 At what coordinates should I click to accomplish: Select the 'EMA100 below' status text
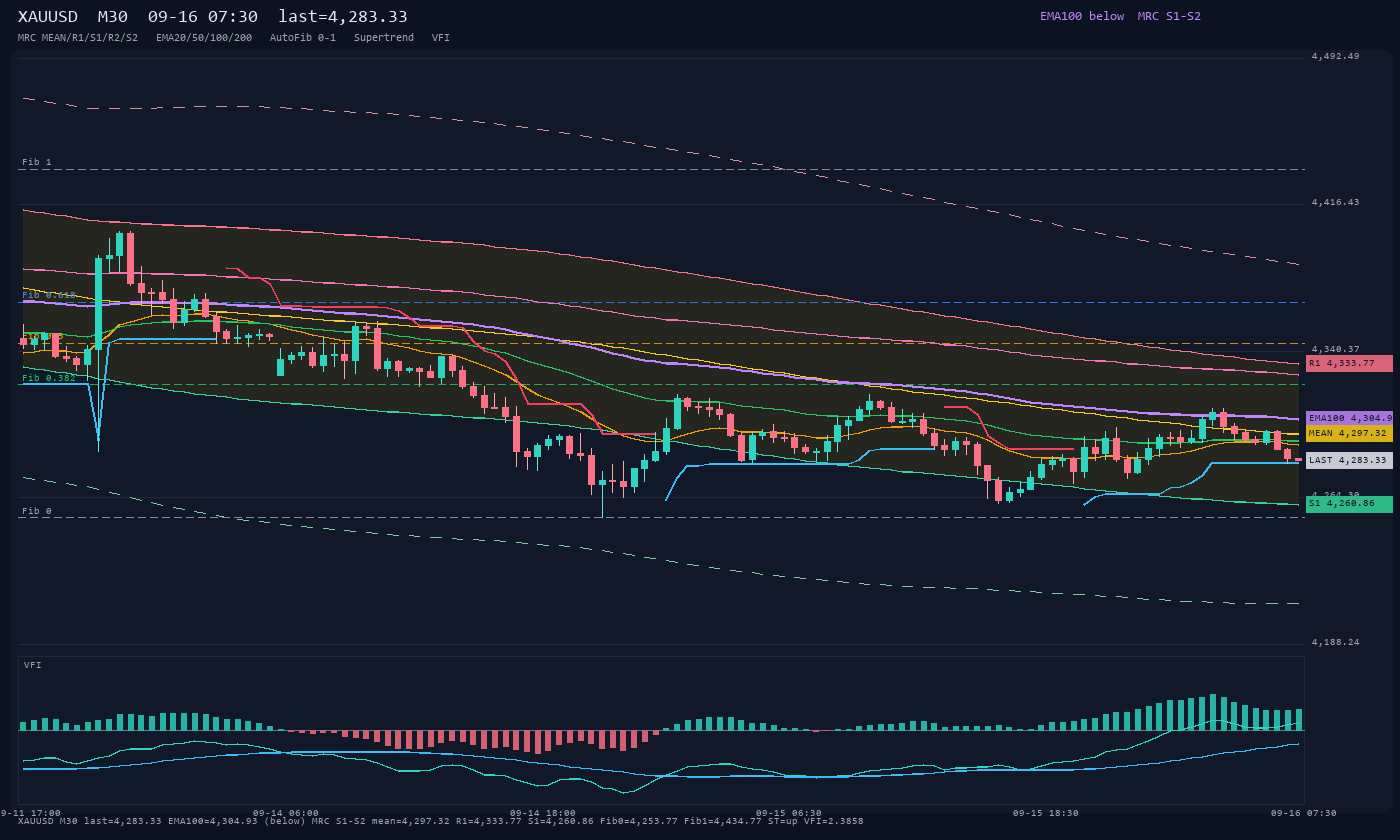pyautogui.click(x=1082, y=16)
